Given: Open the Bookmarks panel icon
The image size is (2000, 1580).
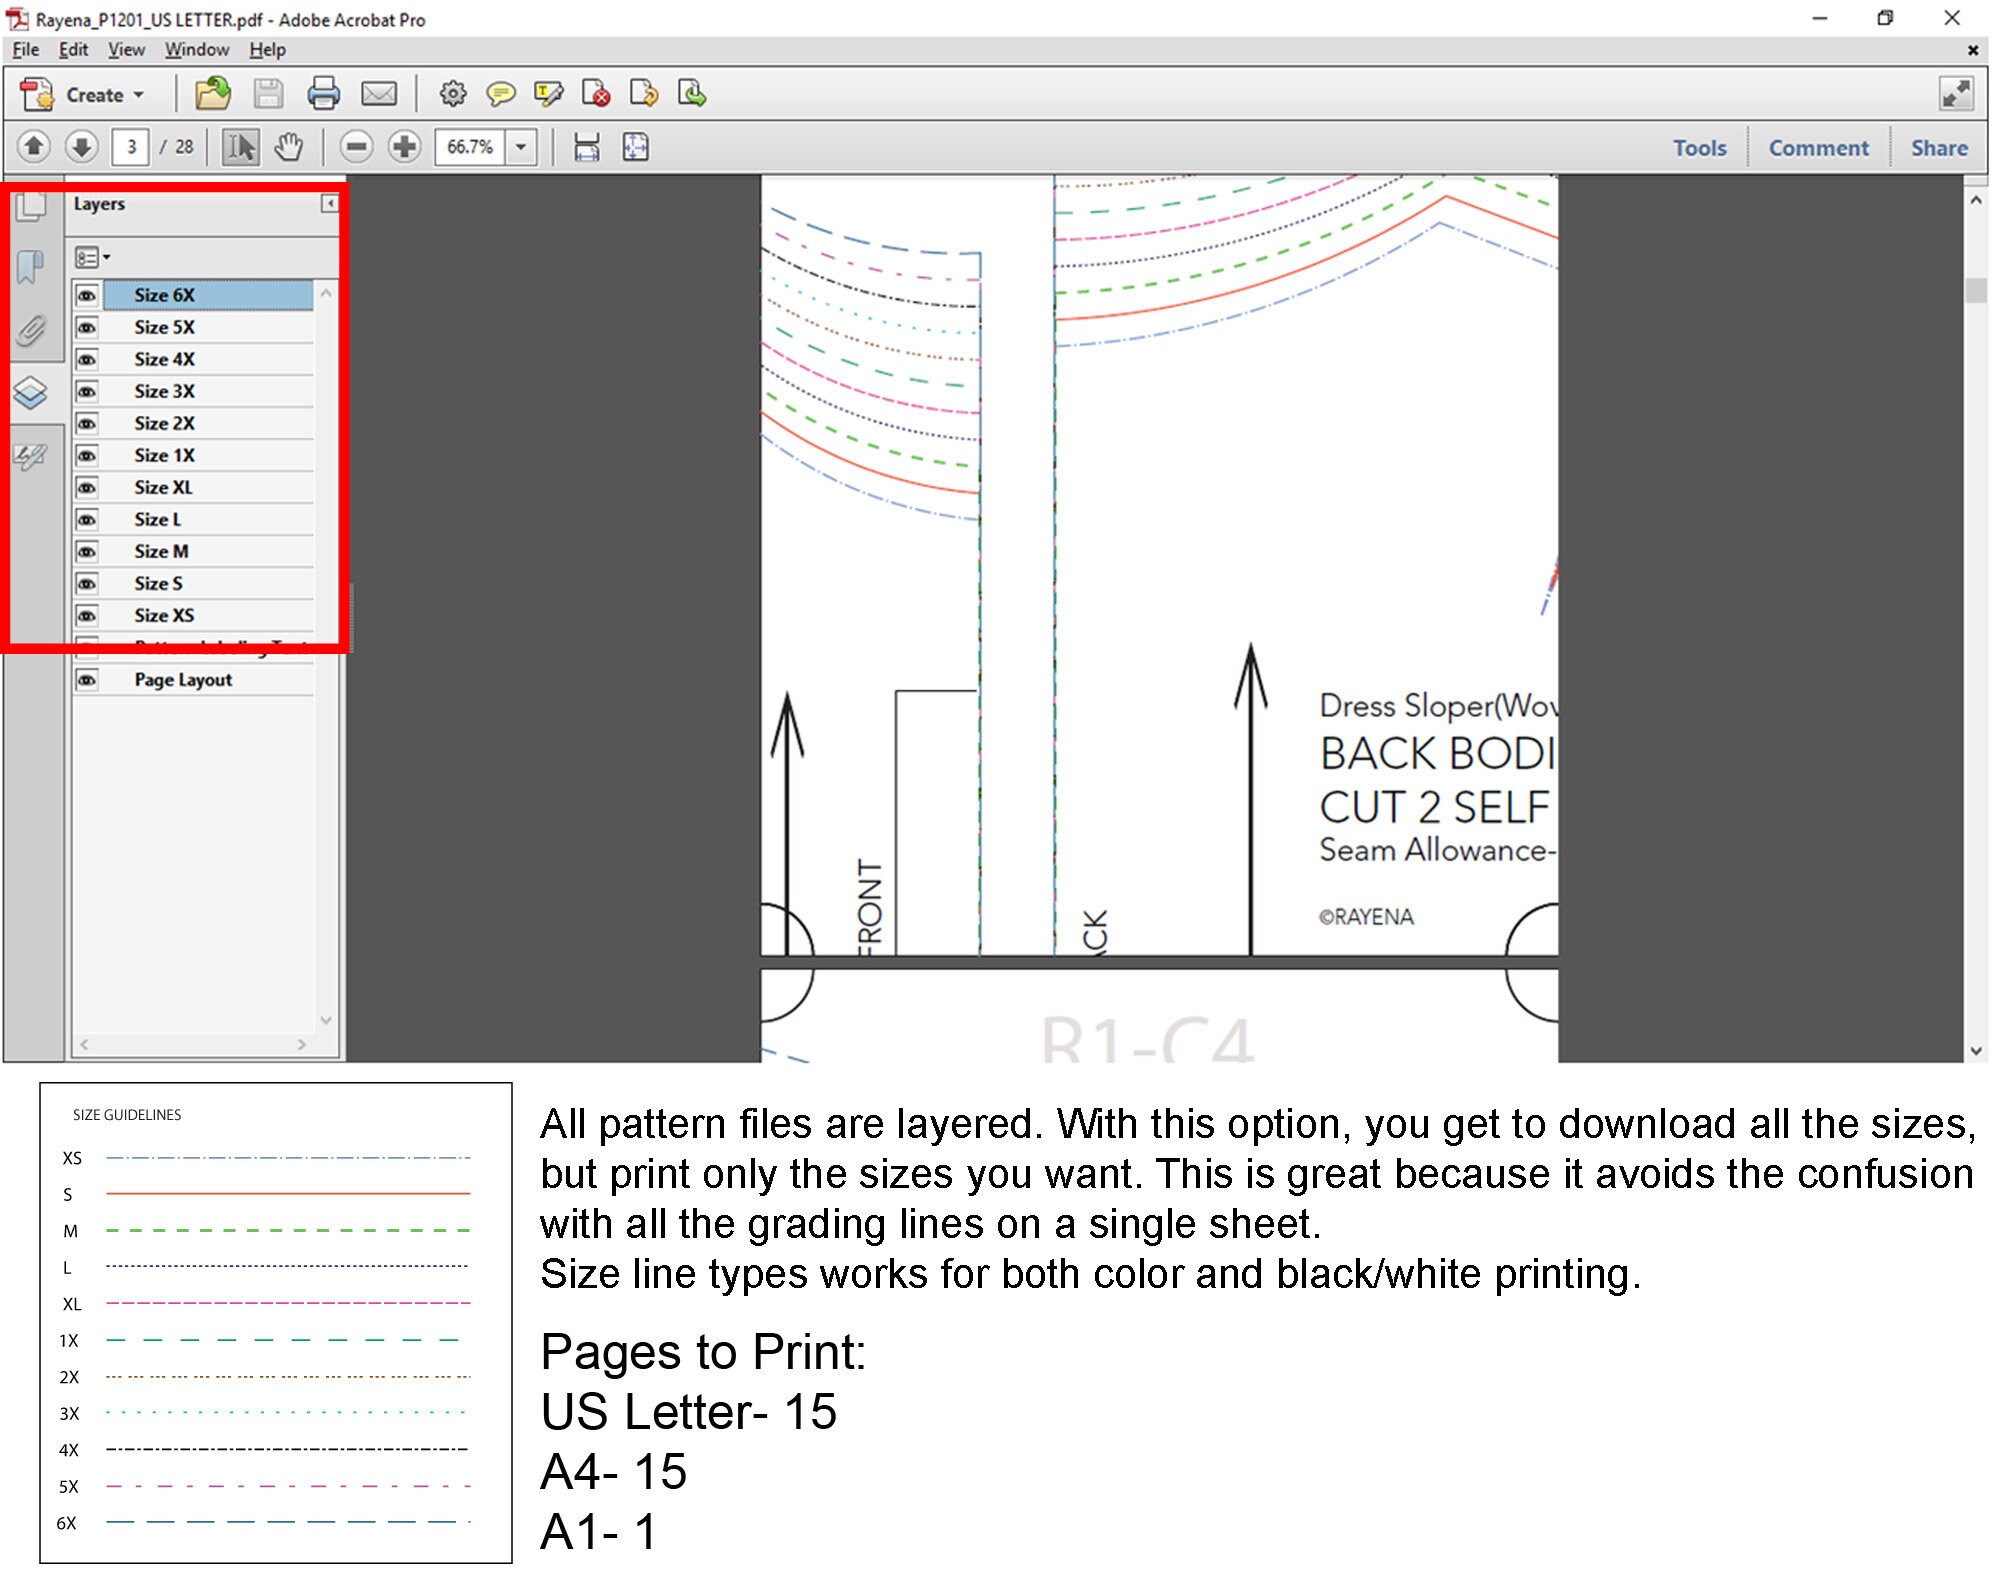Looking at the screenshot, I should tap(31, 267).
